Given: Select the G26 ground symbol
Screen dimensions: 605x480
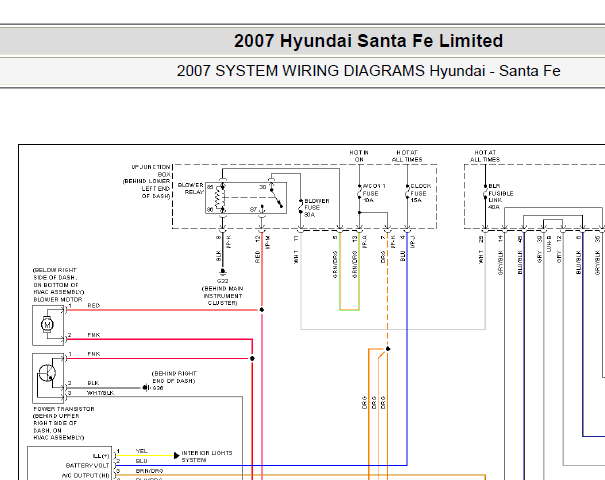Looking at the screenshot, I should pos(145,387).
